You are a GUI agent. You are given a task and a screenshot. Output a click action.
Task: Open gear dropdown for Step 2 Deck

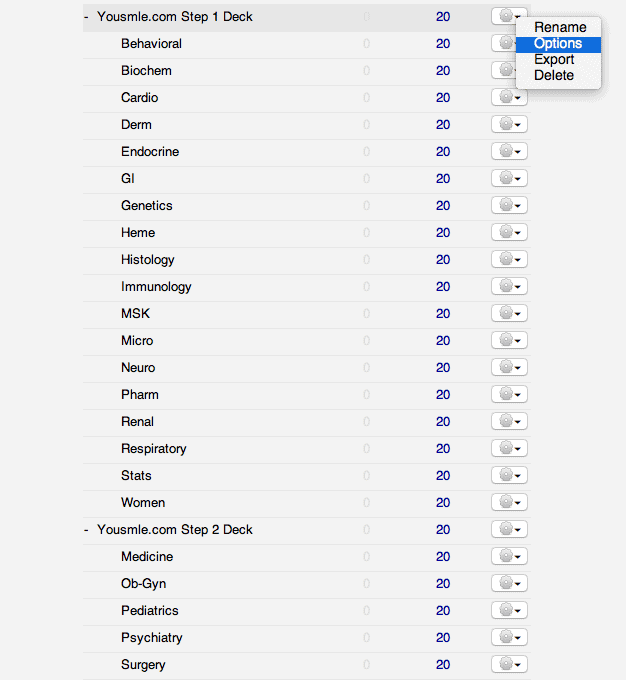pos(509,529)
